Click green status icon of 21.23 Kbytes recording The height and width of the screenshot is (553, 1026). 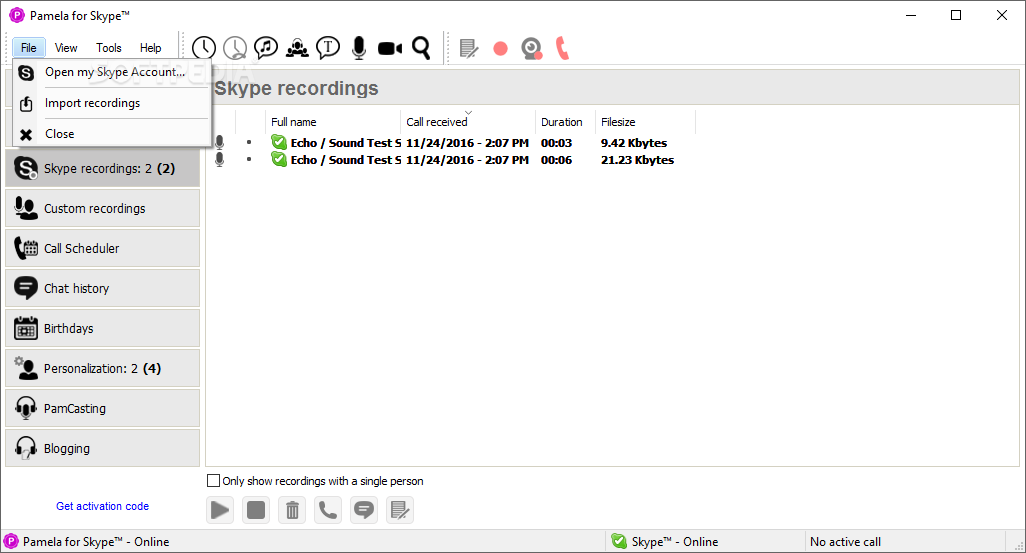(279, 159)
